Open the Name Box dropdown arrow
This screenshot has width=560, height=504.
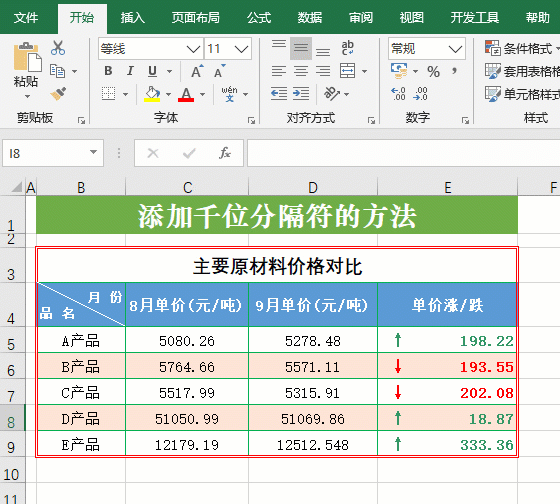[93, 153]
